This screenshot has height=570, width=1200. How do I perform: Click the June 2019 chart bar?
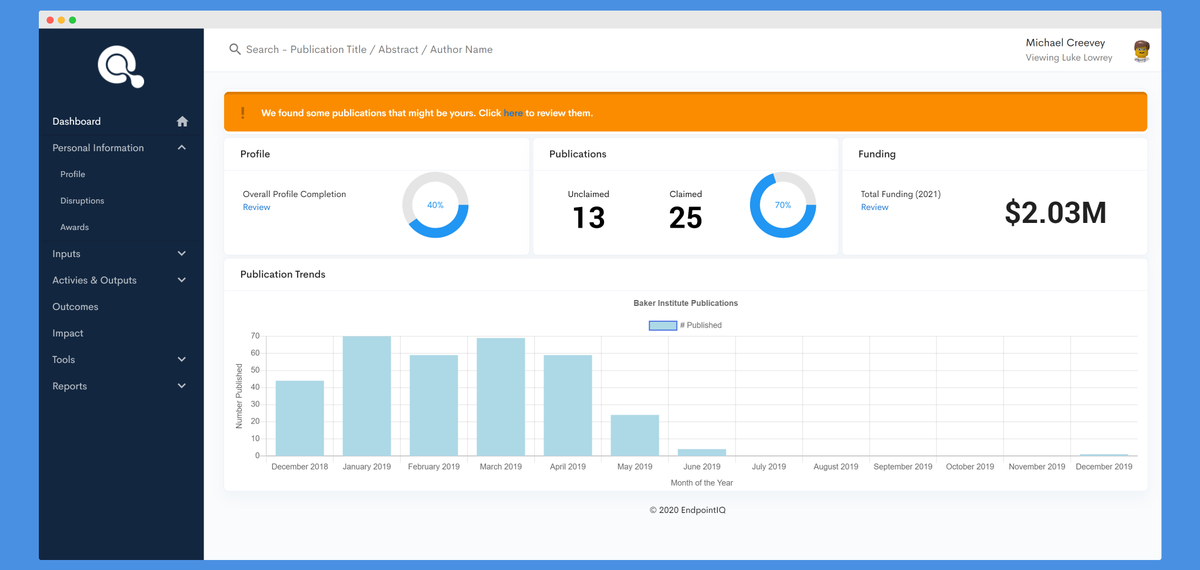[702, 452]
